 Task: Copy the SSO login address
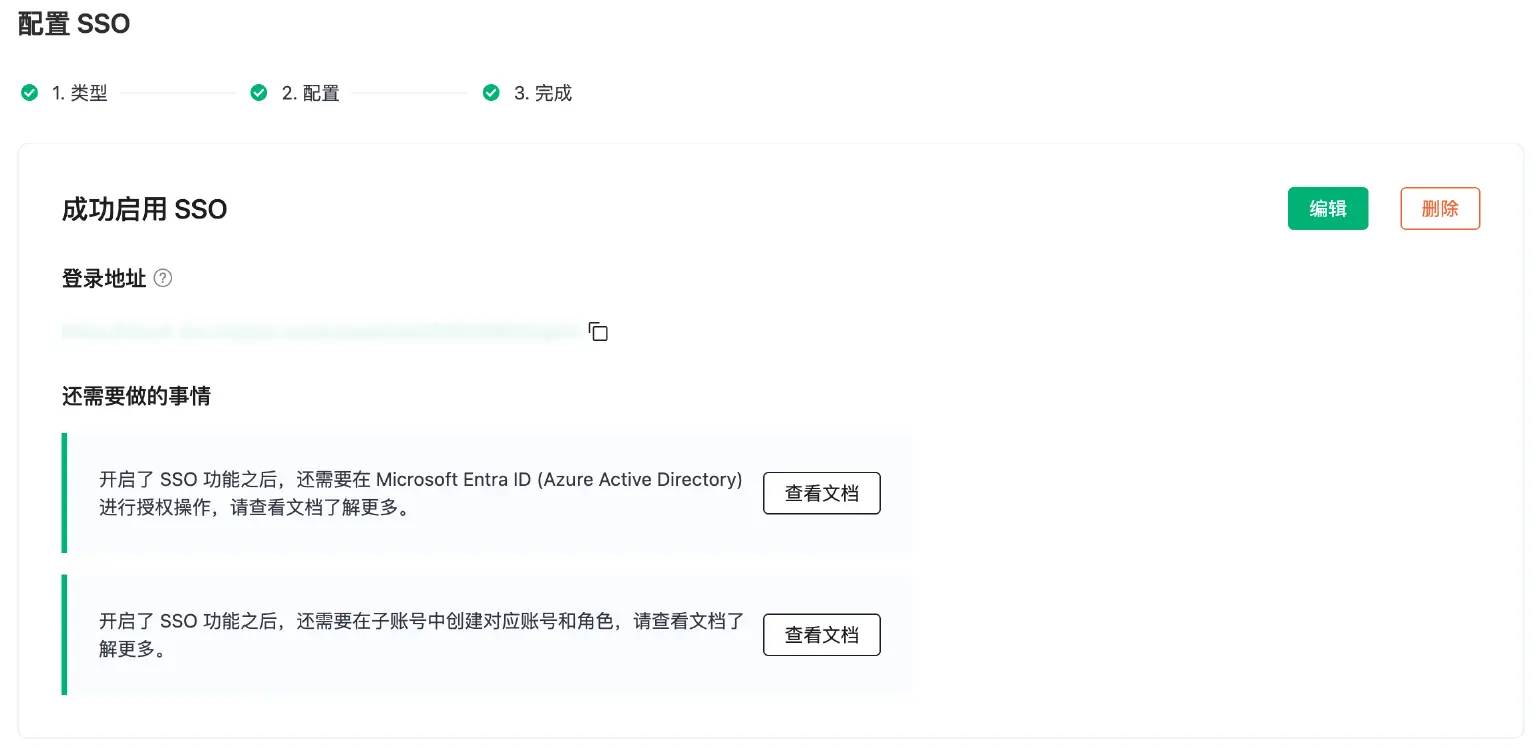[x=597, y=331]
